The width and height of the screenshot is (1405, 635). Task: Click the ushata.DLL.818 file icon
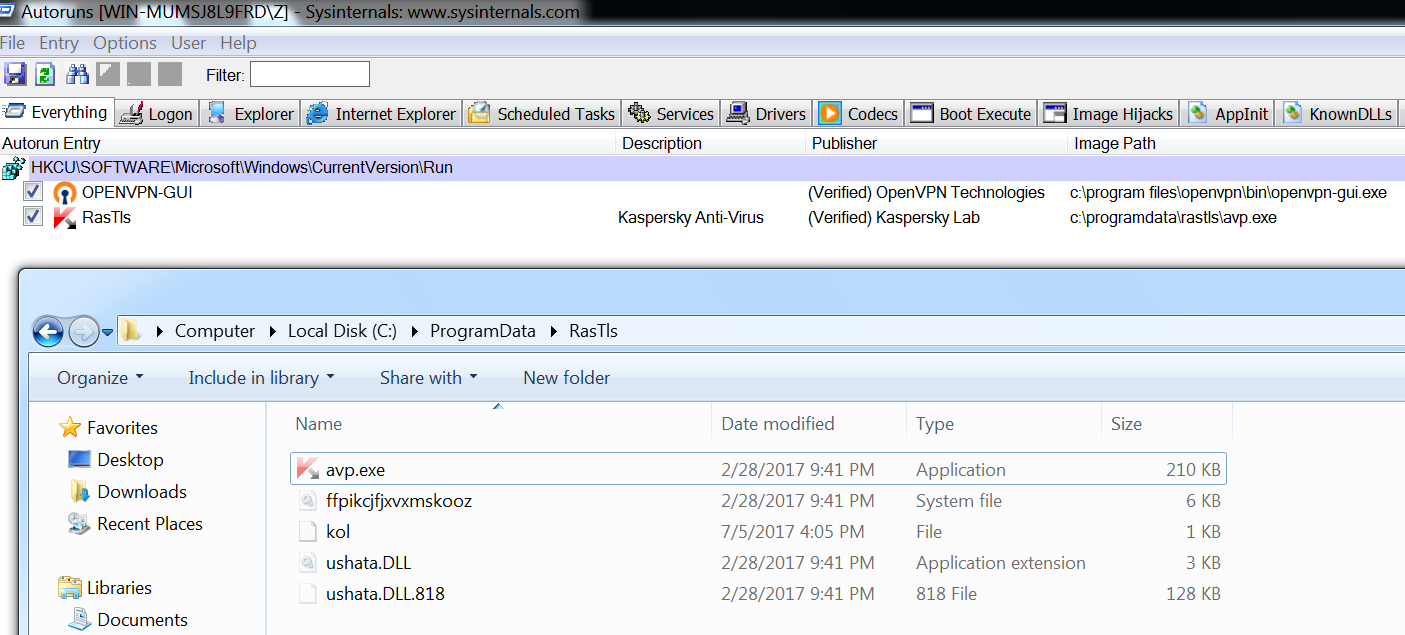tap(309, 594)
